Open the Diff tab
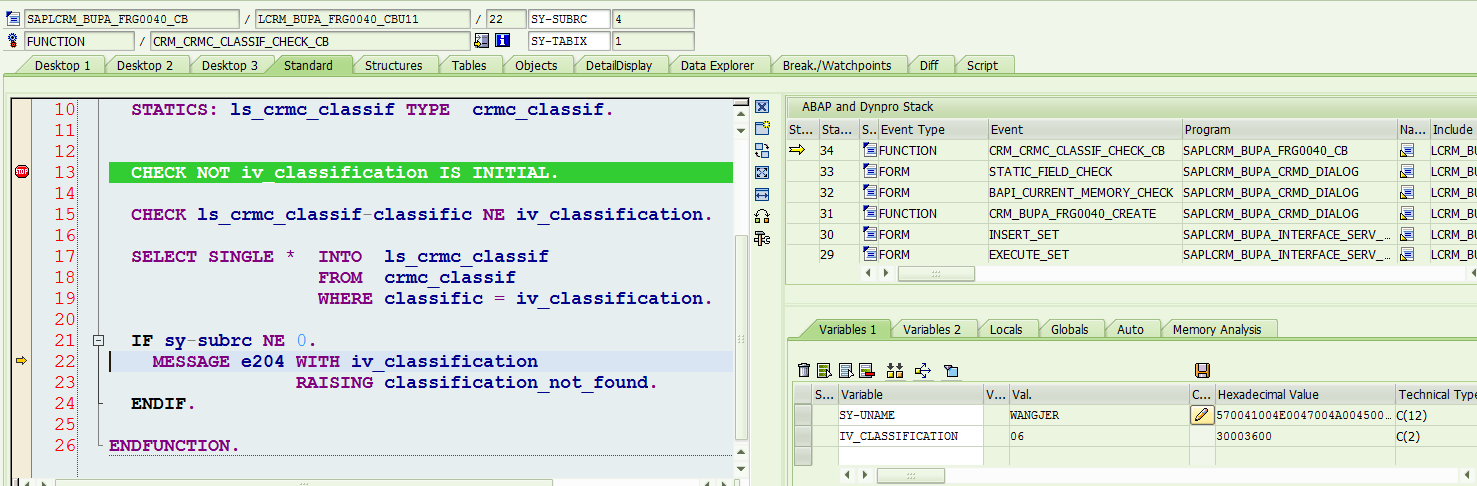Screen dimensions: 1477x486 [929, 65]
